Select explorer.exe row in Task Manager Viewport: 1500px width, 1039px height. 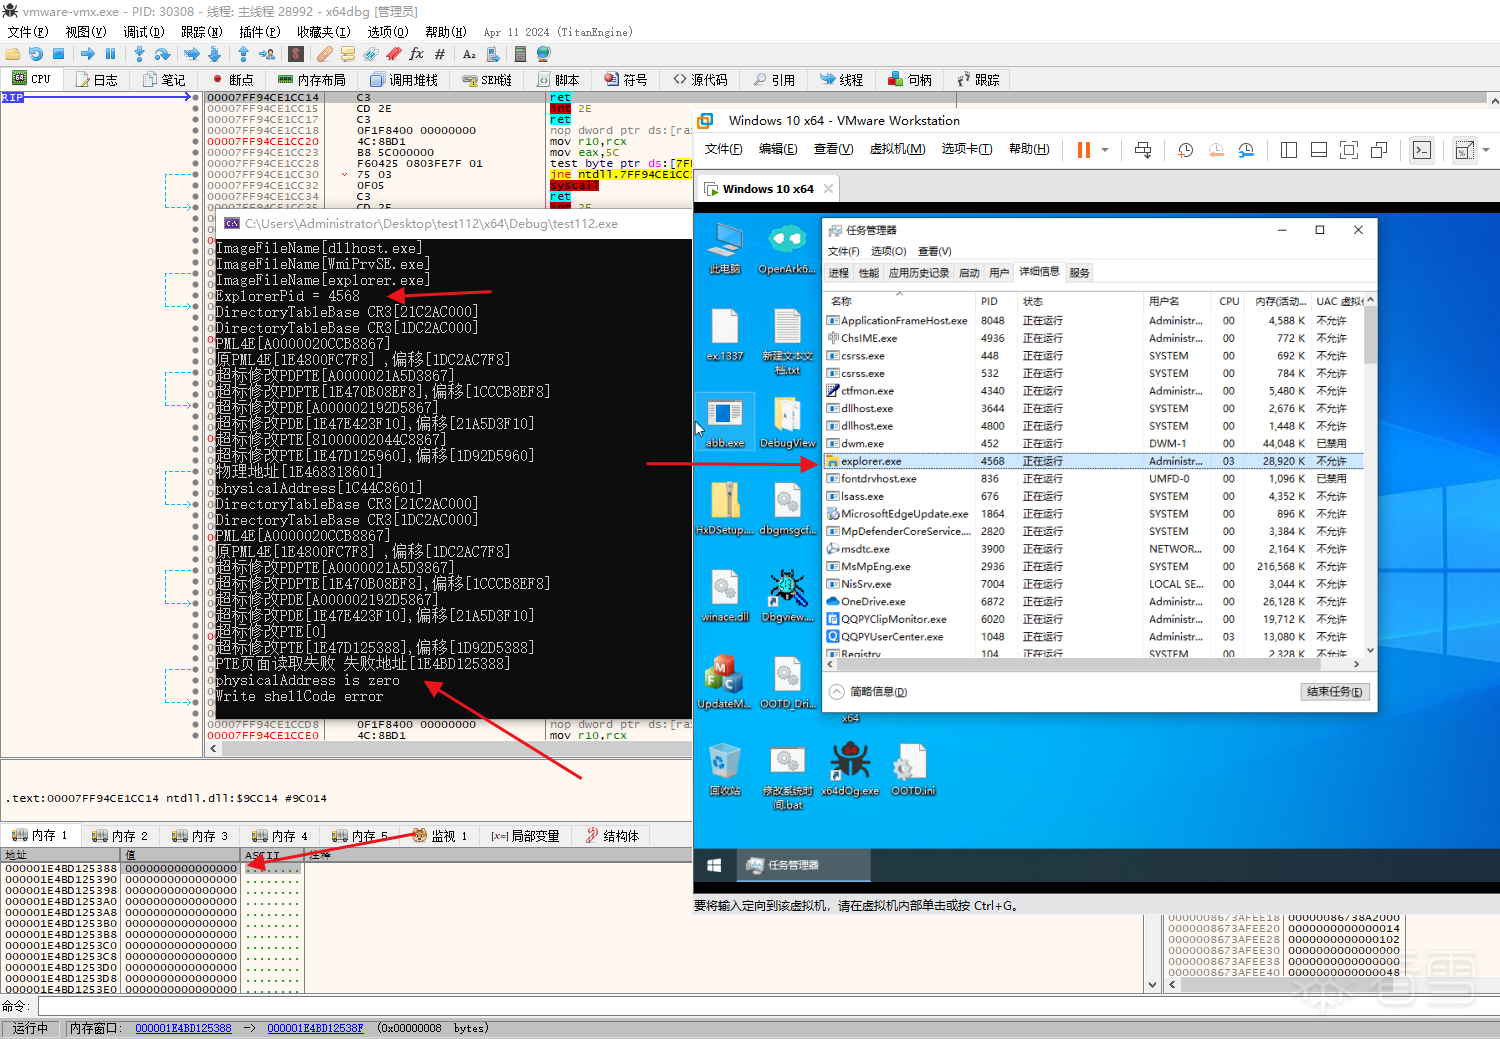click(1094, 461)
